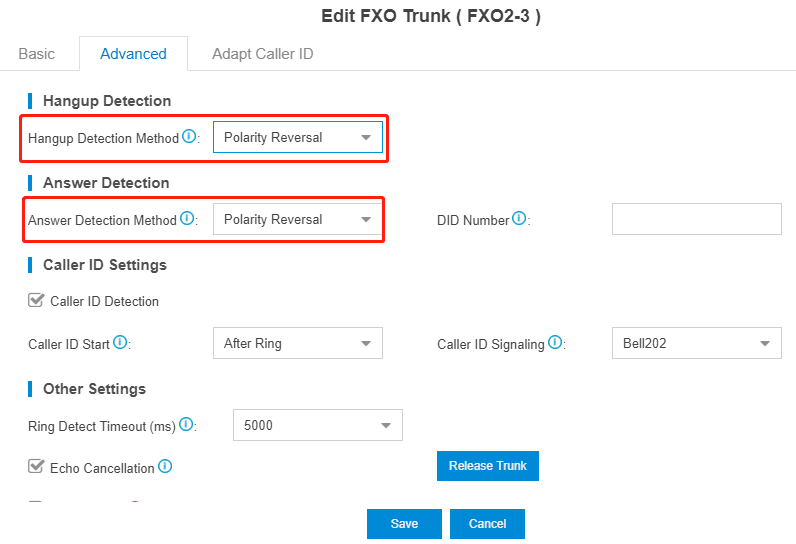The width and height of the screenshot is (796, 544).
Task: Click info icon beside Hangup Detection Method
Action: pyautogui.click(x=189, y=137)
